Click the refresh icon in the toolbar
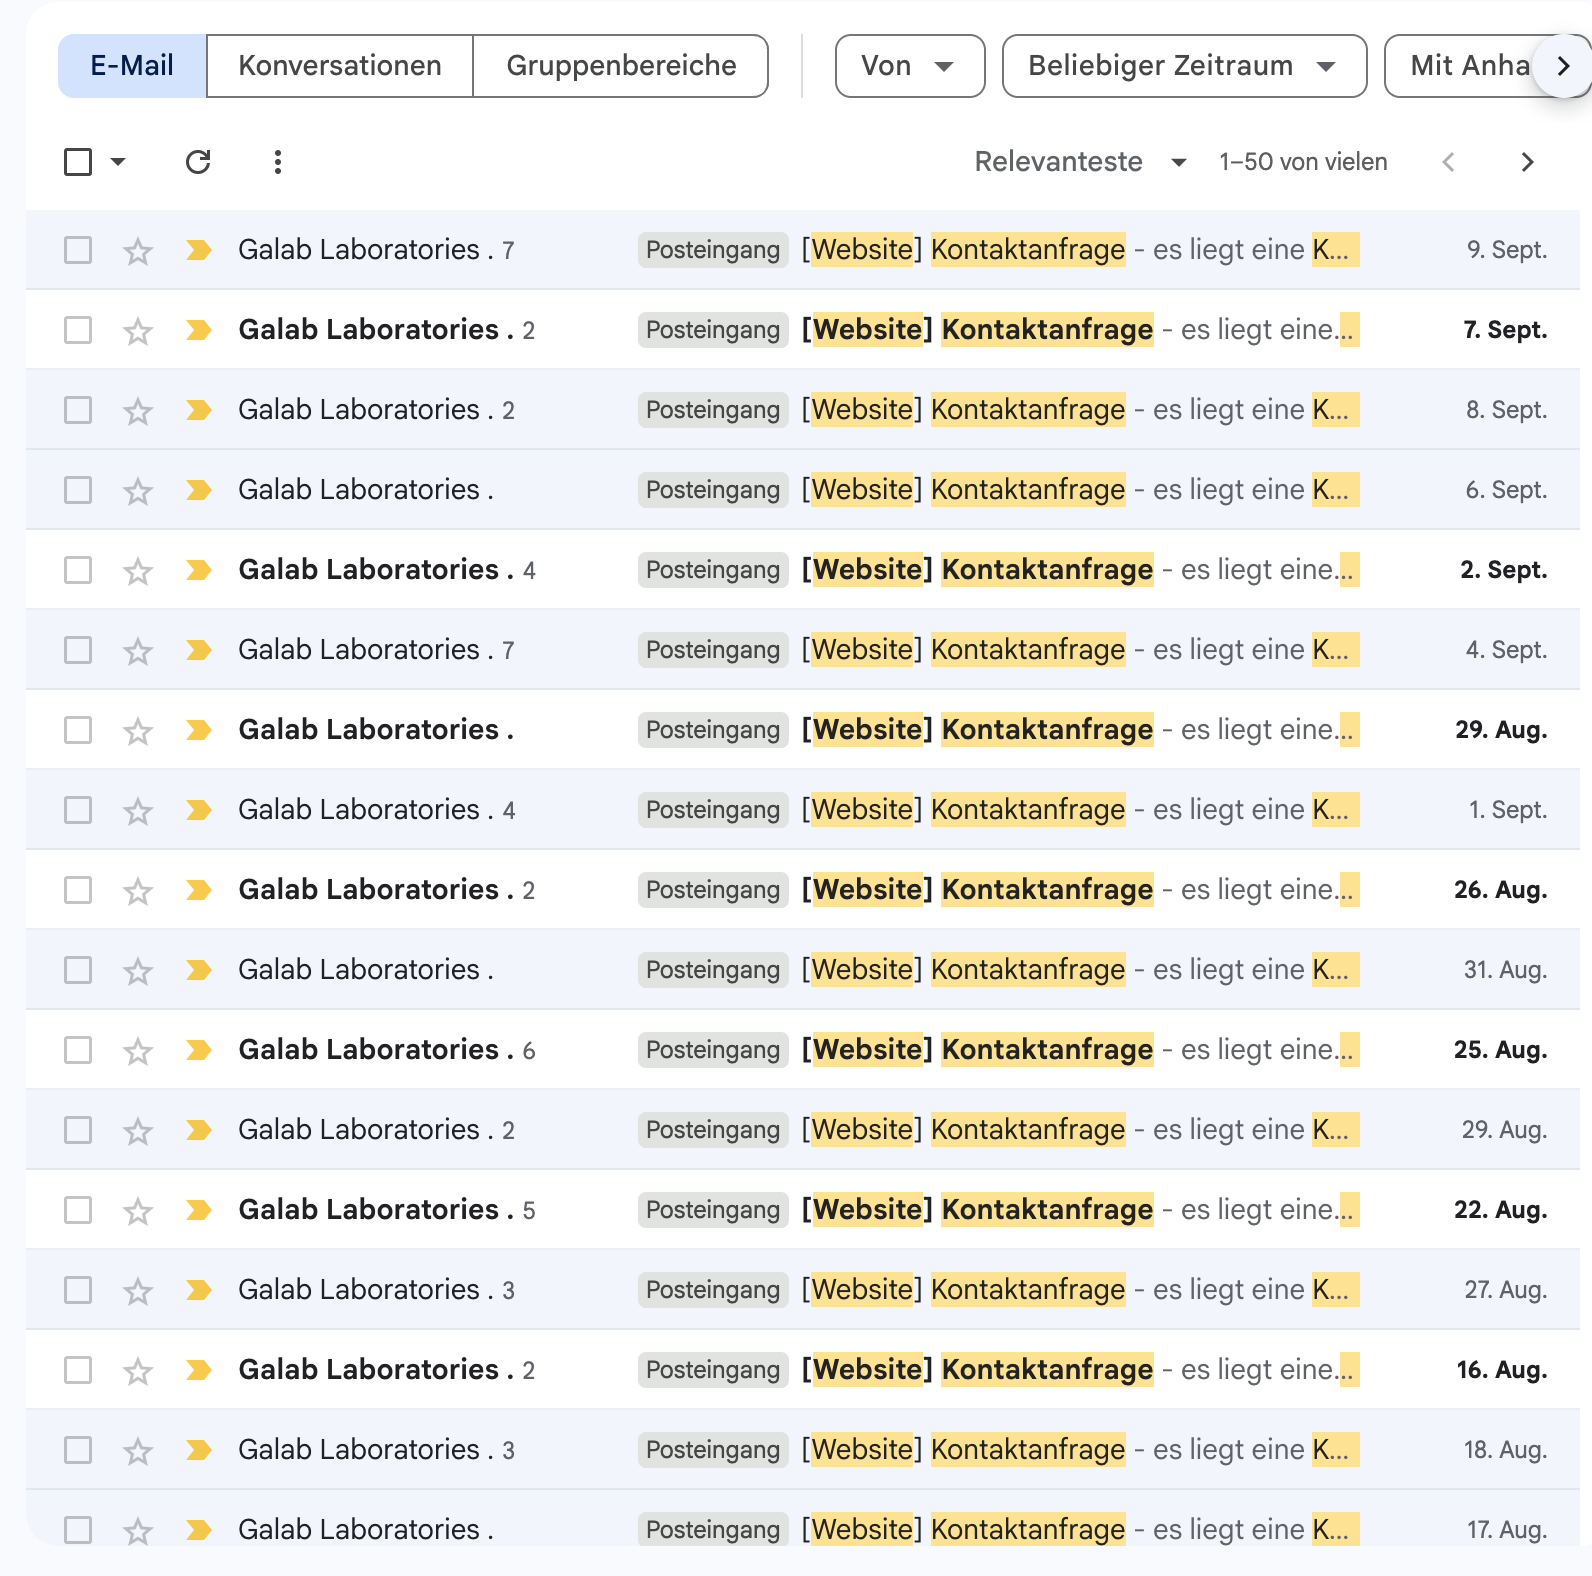 point(198,162)
